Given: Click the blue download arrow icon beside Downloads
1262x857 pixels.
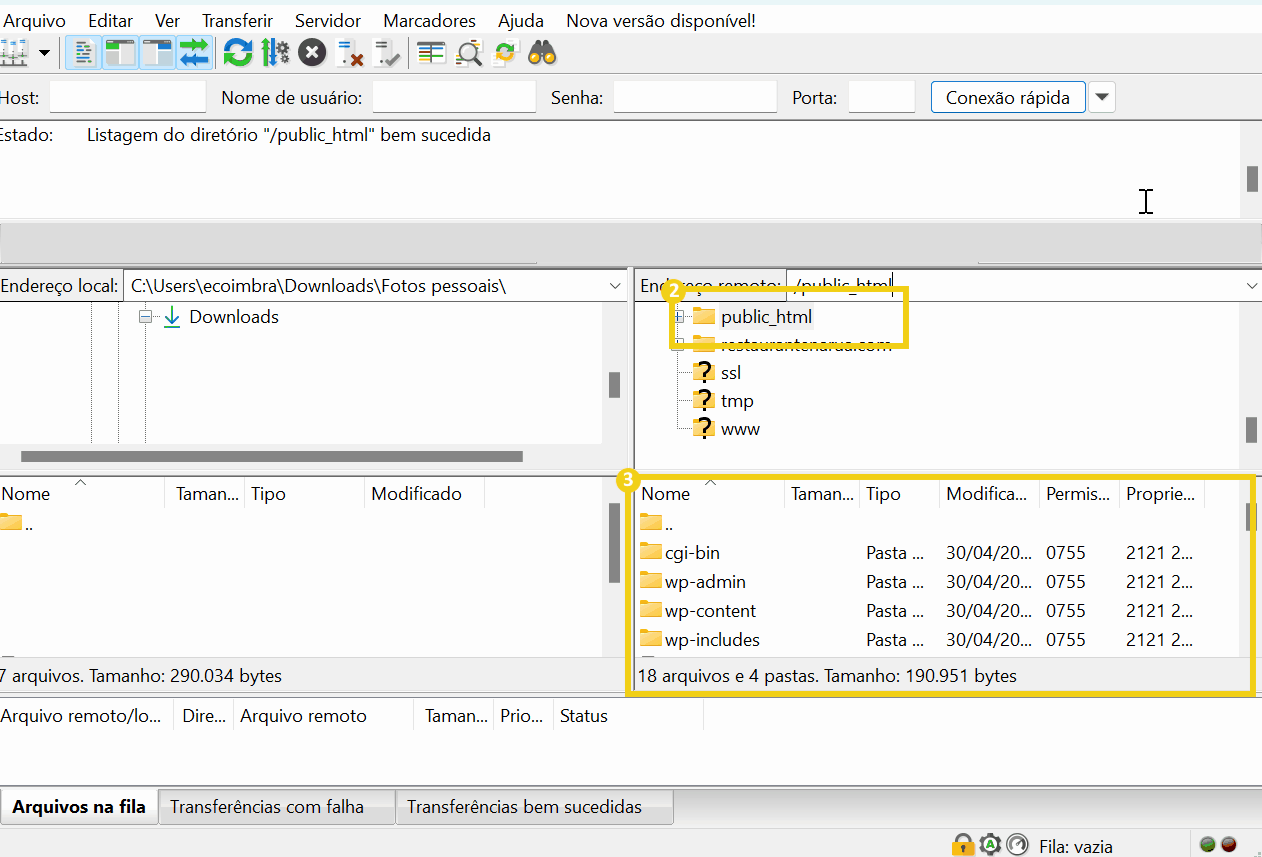Looking at the screenshot, I should pyautogui.click(x=172, y=317).
